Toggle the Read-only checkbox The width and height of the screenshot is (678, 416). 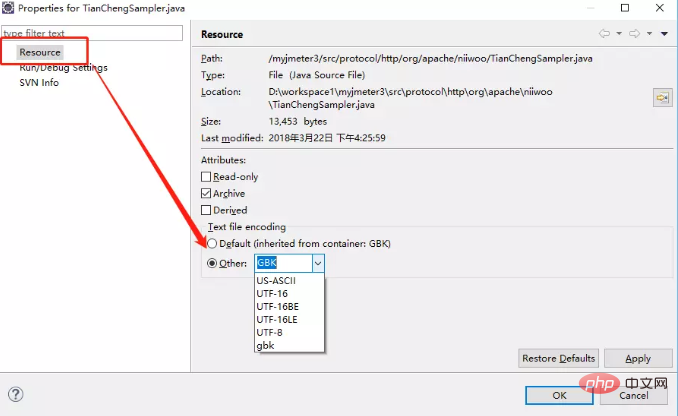[206, 177]
